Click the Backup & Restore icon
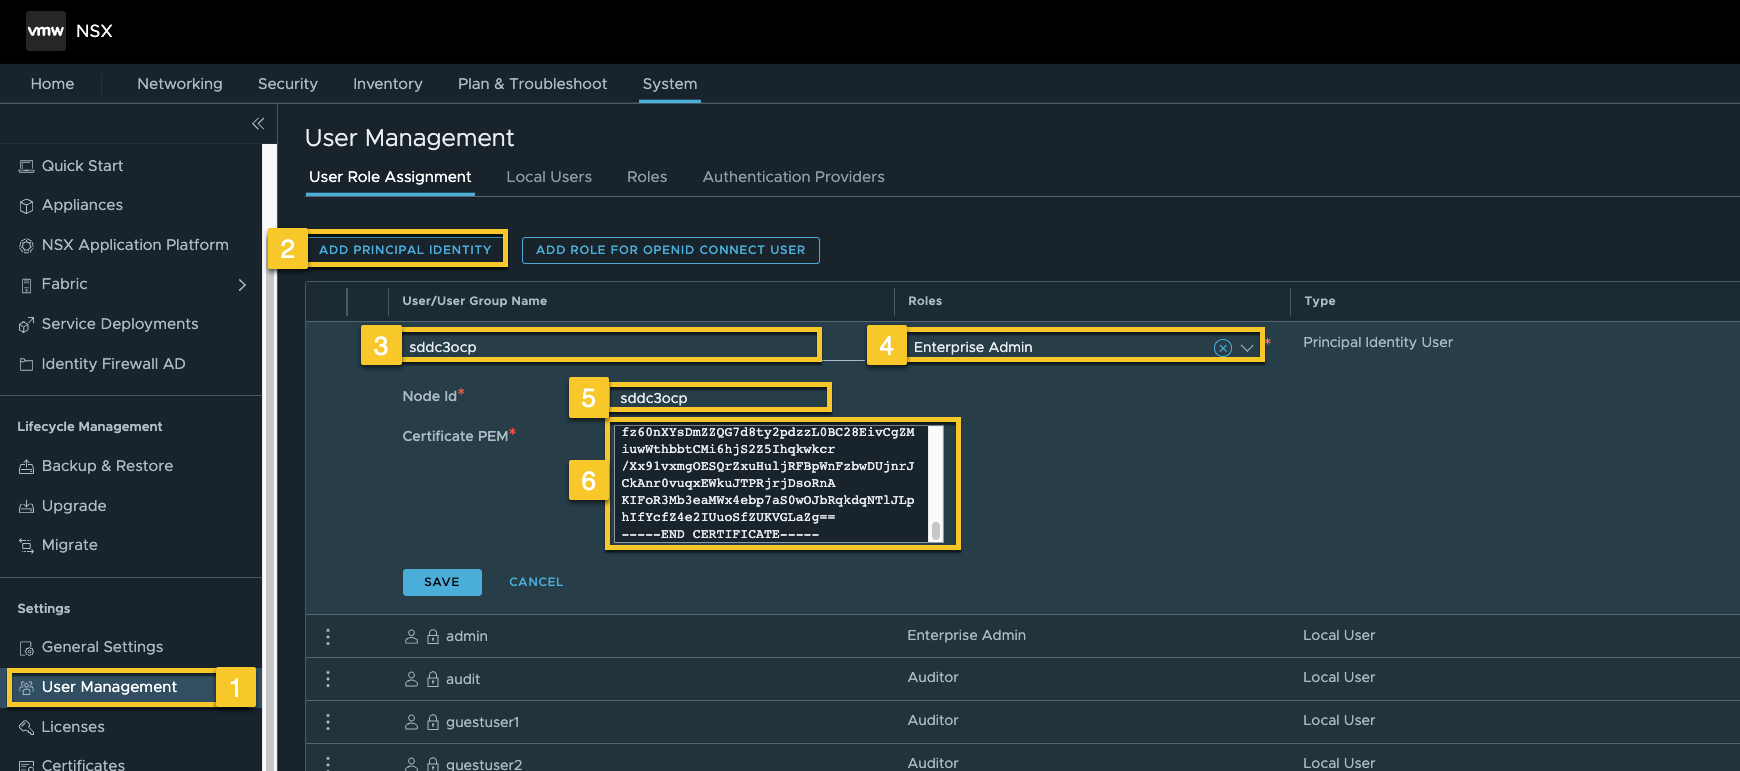This screenshot has height=771, width=1740. pos(27,467)
